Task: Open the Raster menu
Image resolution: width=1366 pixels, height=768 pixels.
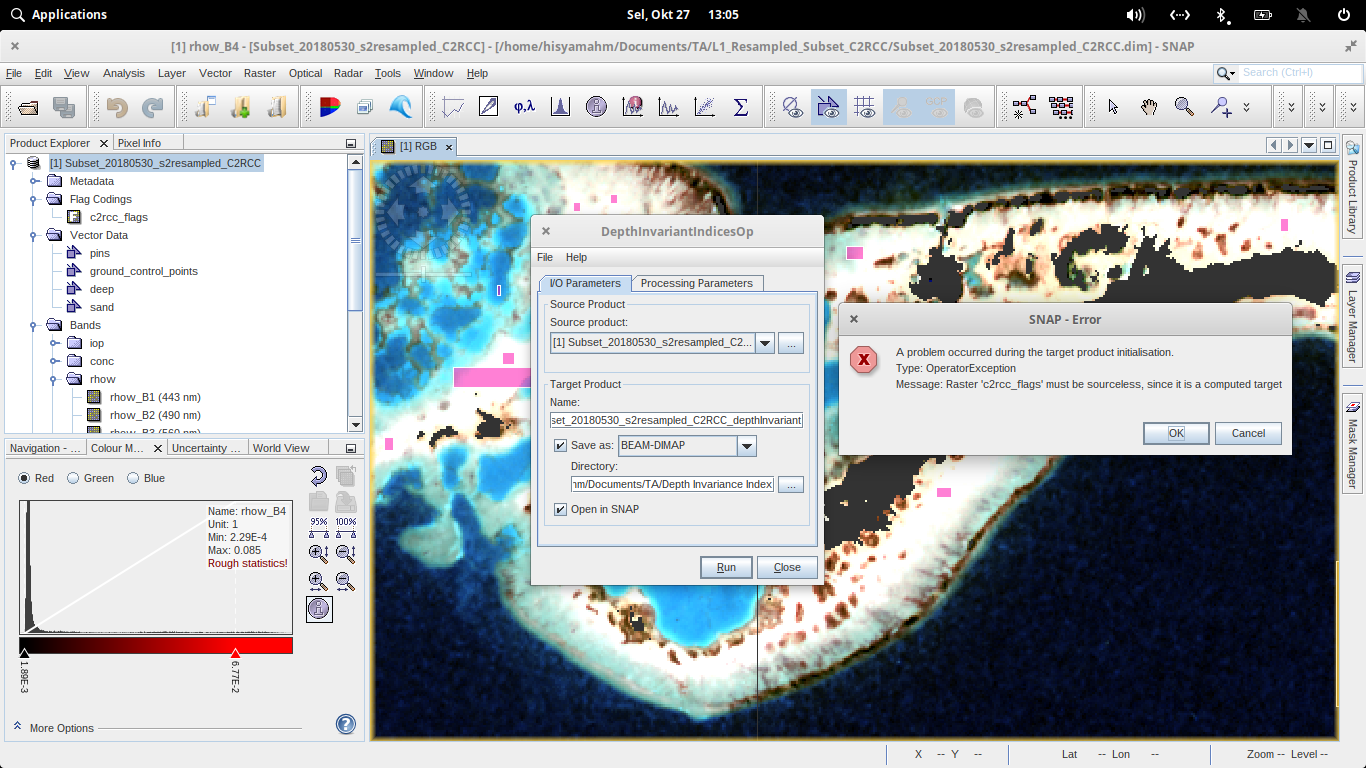Action: [260, 73]
